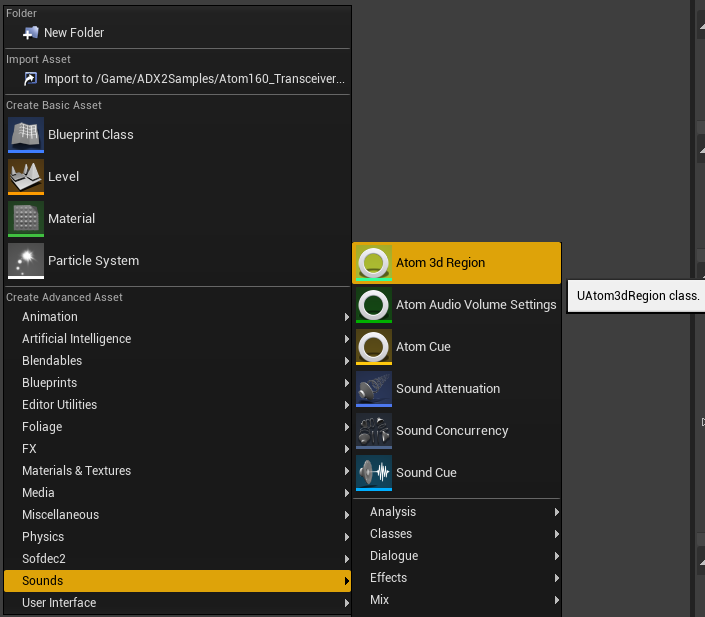
Task: Click the Dialogue submenu arrow
Action: (x=557, y=556)
